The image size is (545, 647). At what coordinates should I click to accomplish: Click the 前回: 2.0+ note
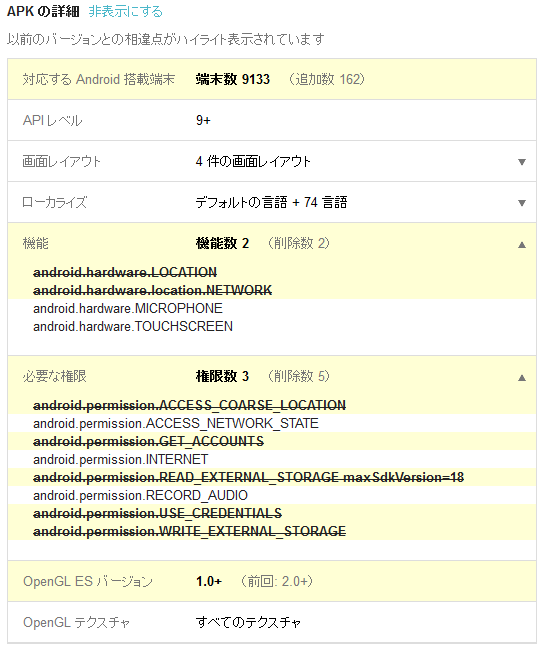(x=277, y=581)
